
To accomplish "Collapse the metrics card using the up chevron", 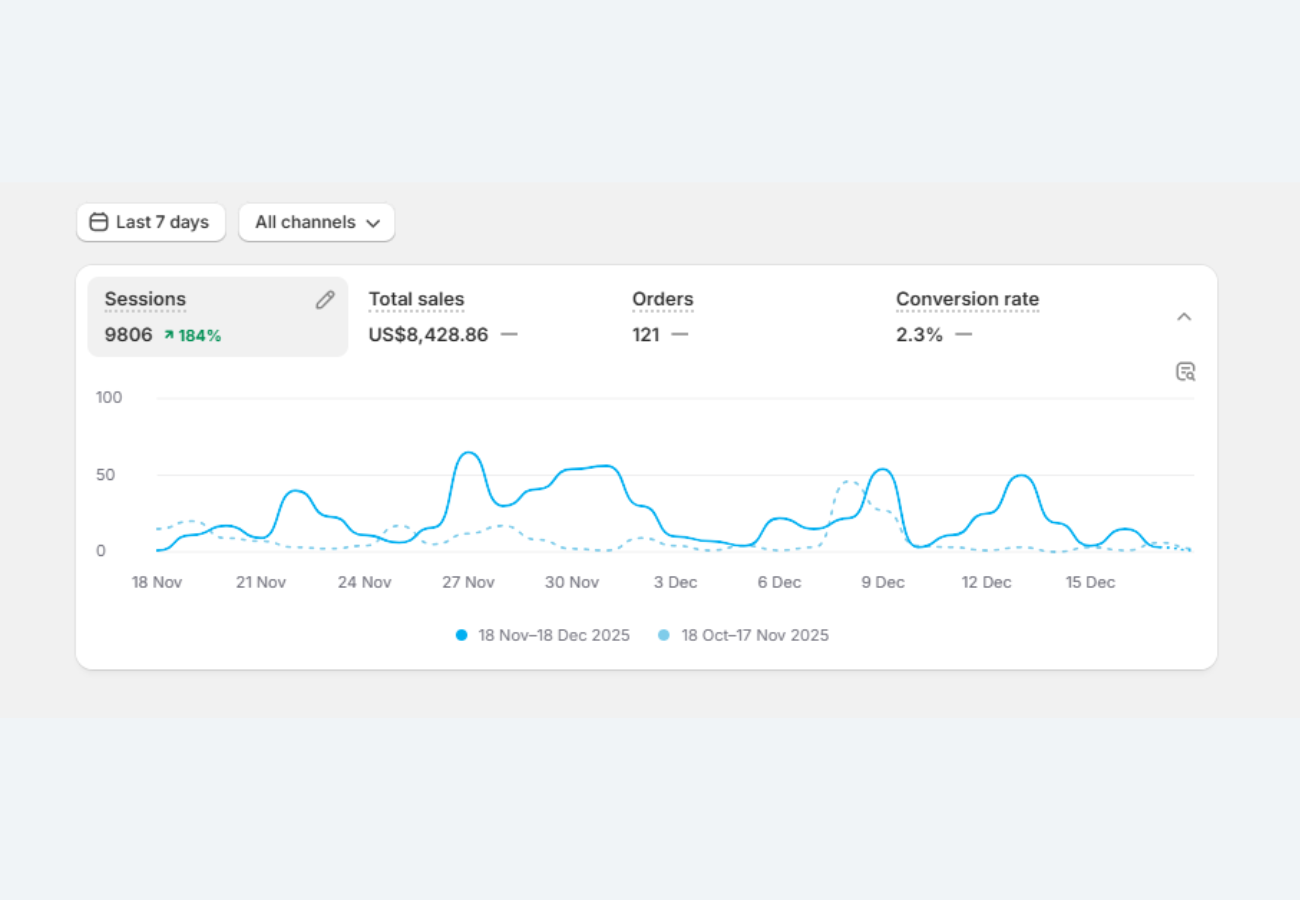I will pyautogui.click(x=1184, y=317).
